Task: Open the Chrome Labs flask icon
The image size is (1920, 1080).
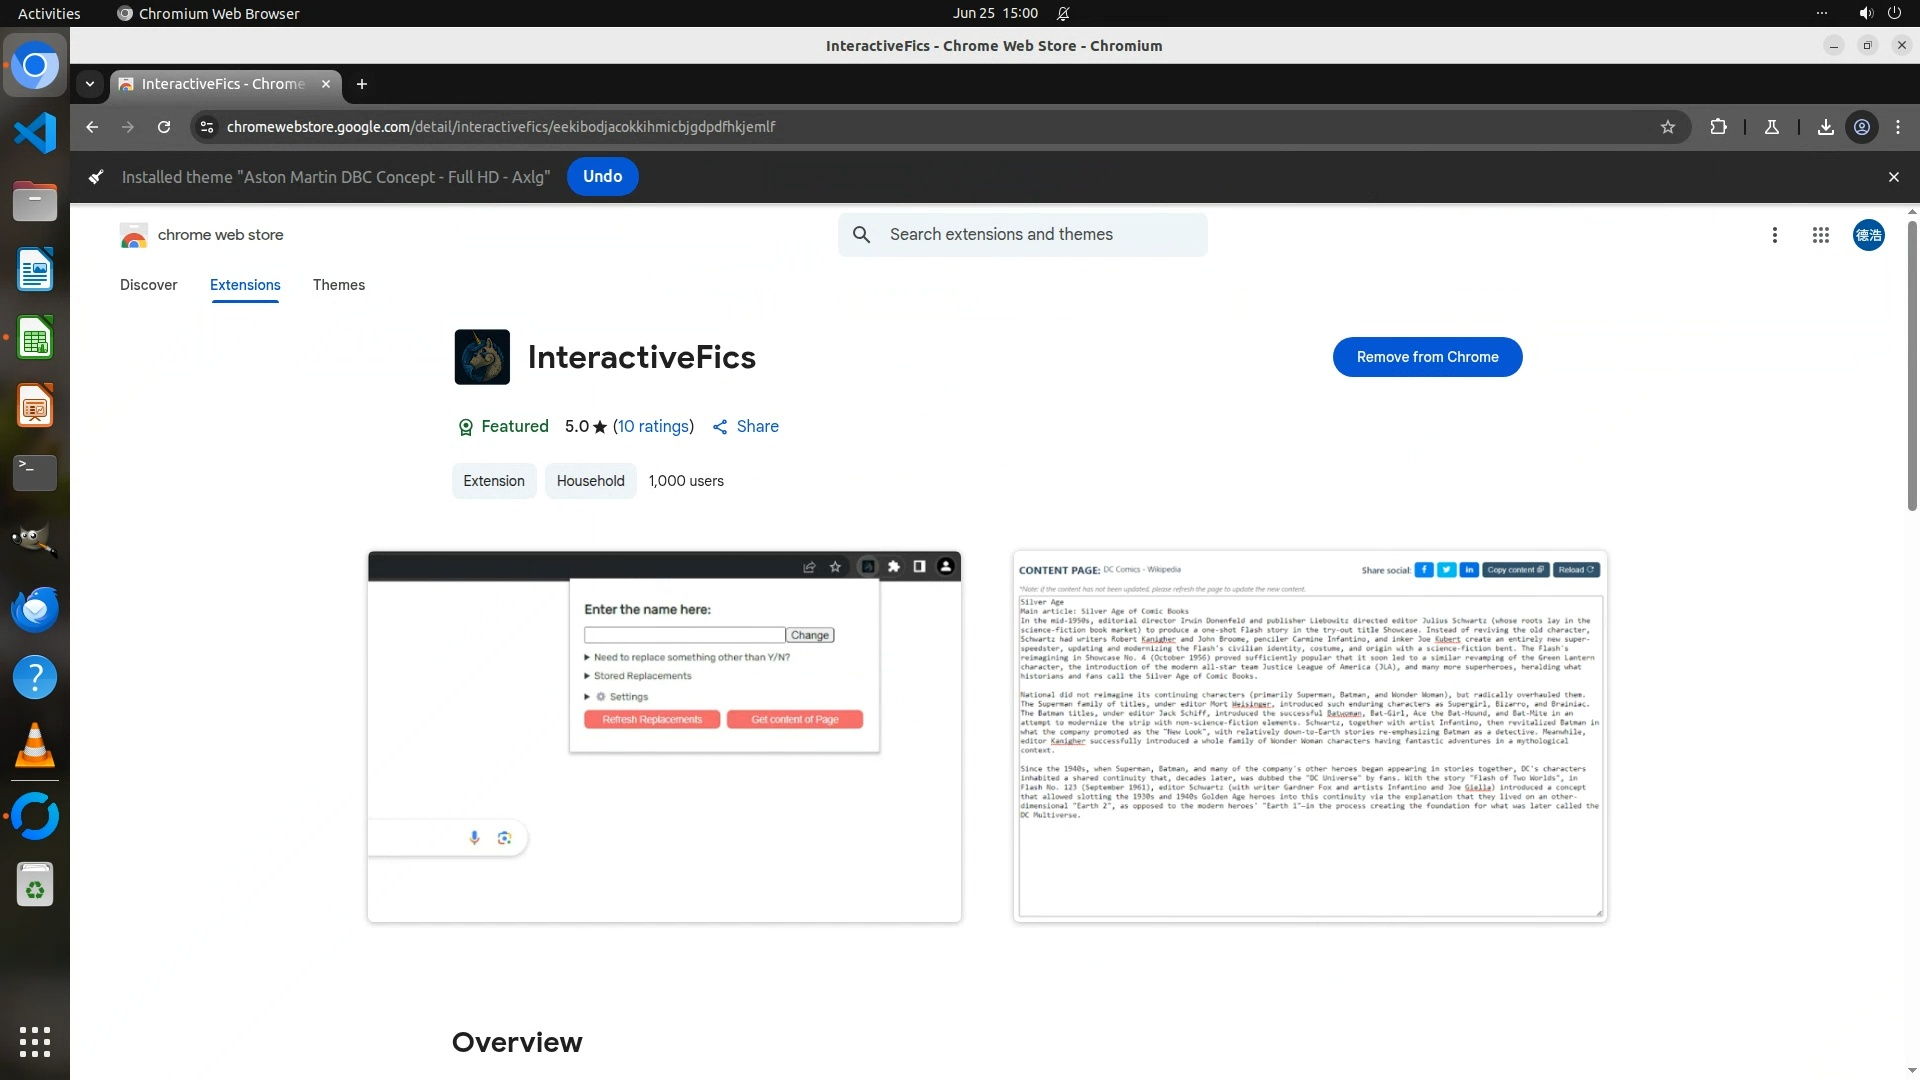Action: [x=1771, y=127]
